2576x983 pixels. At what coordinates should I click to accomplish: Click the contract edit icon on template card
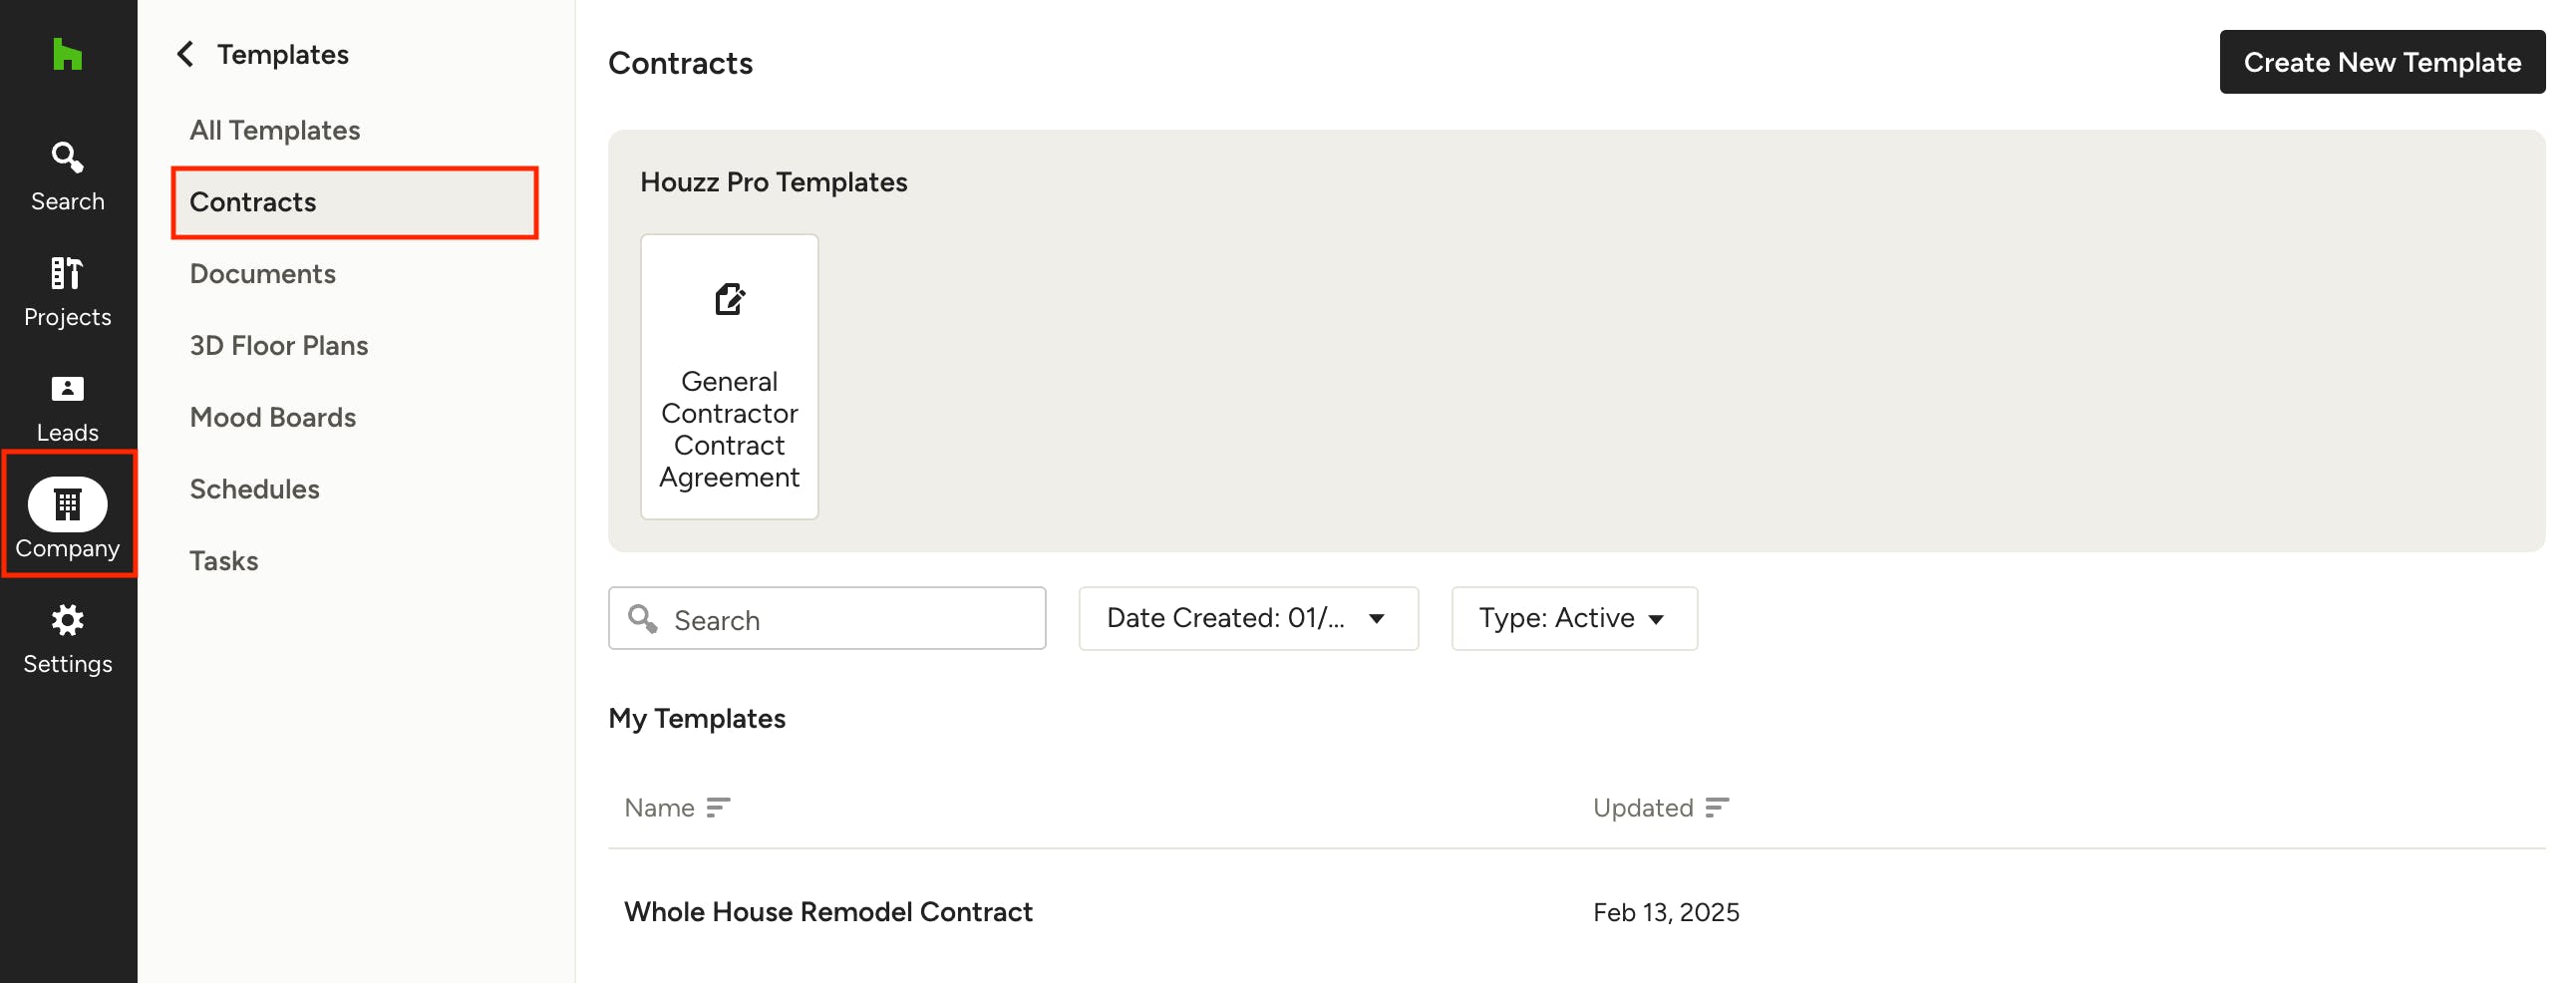(x=729, y=299)
